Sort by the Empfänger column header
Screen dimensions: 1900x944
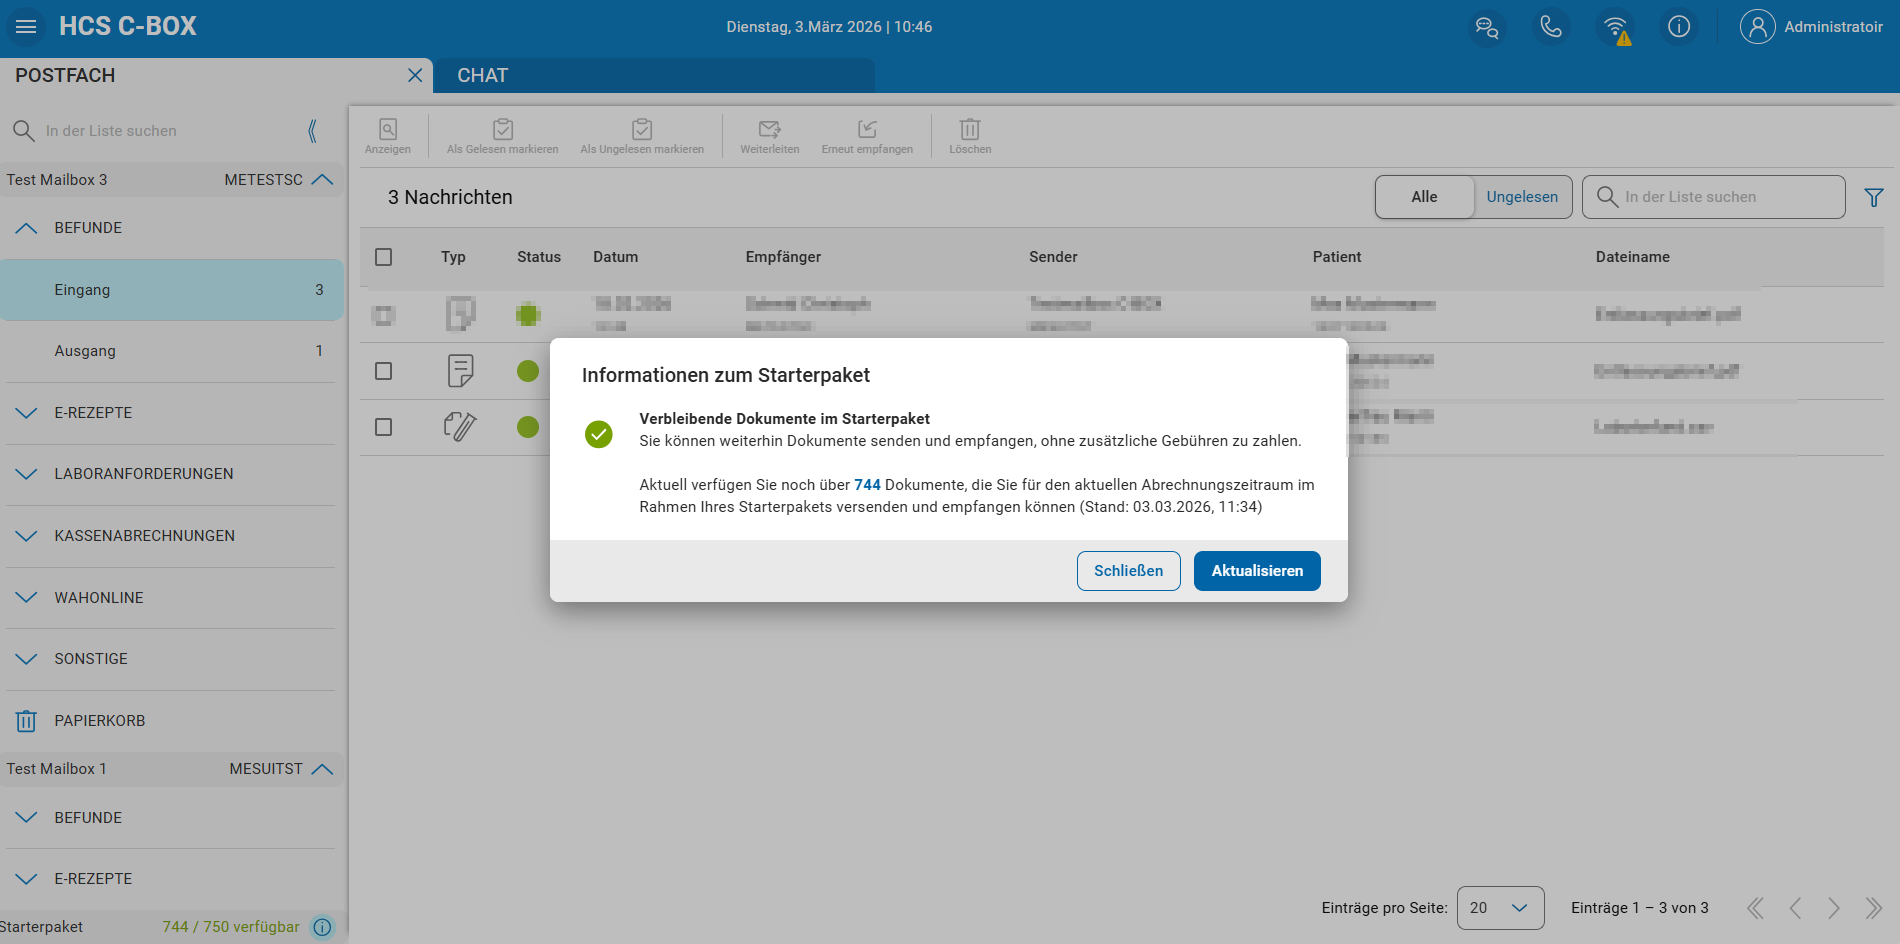(x=783, y=257)
